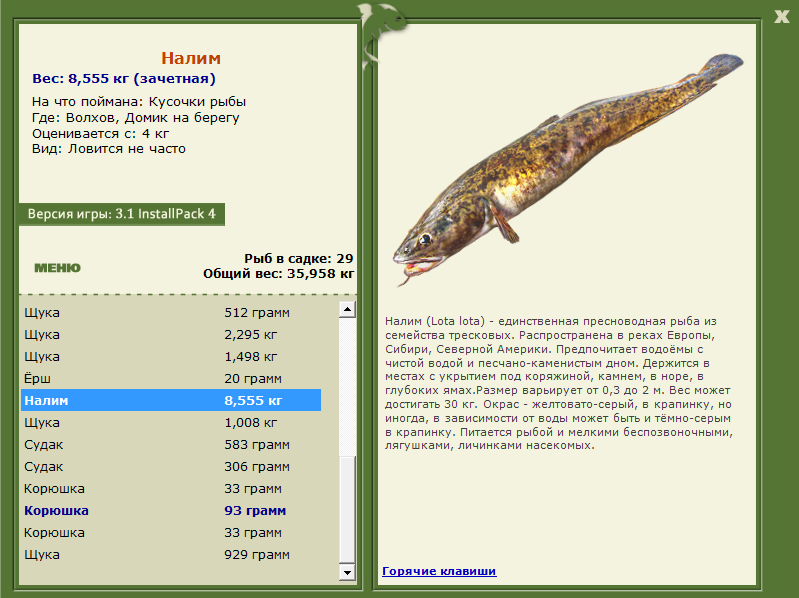Click the orange Налим title heading
The height and width of the screenshot is (598, 799).
(191, 58)
